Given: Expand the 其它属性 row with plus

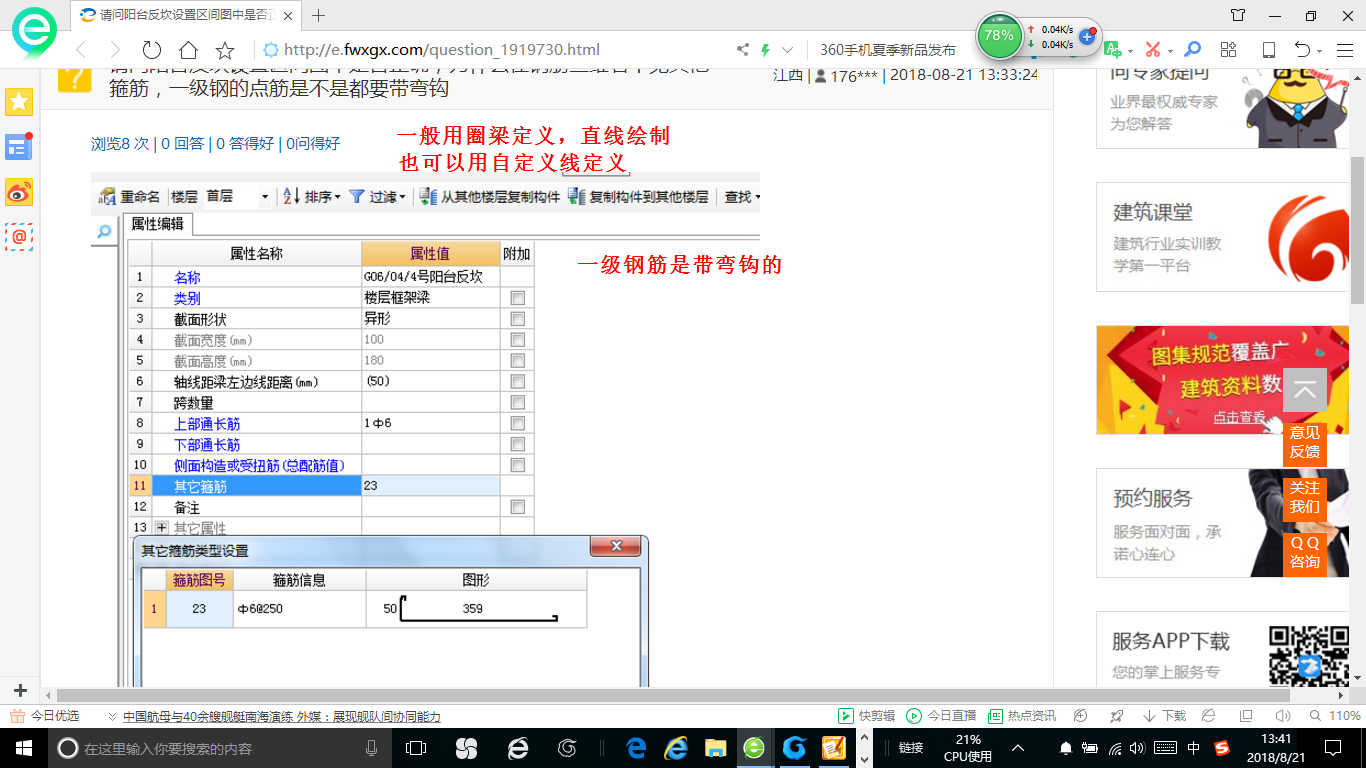Looking at the screenshot, I should (162, 528).
